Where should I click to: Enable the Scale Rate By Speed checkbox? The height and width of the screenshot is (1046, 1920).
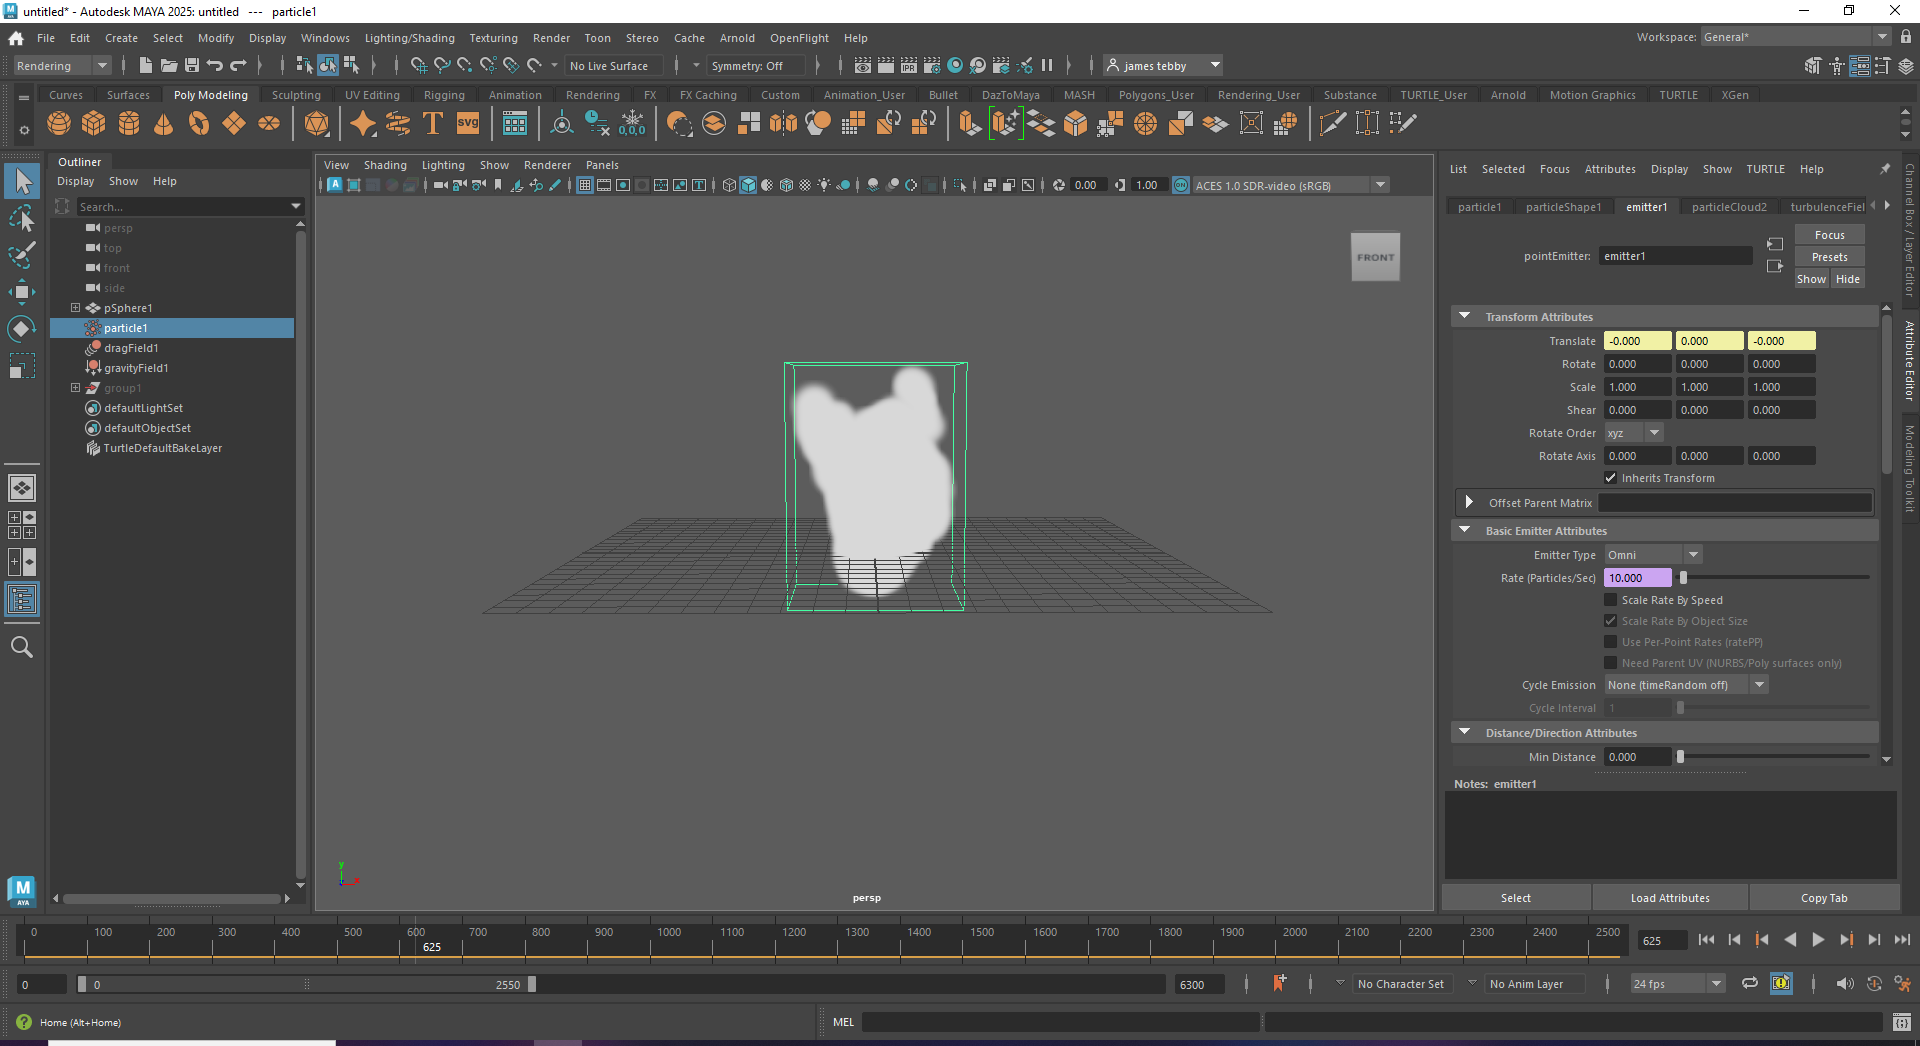pyautogui.click(x=1611, y=600)
